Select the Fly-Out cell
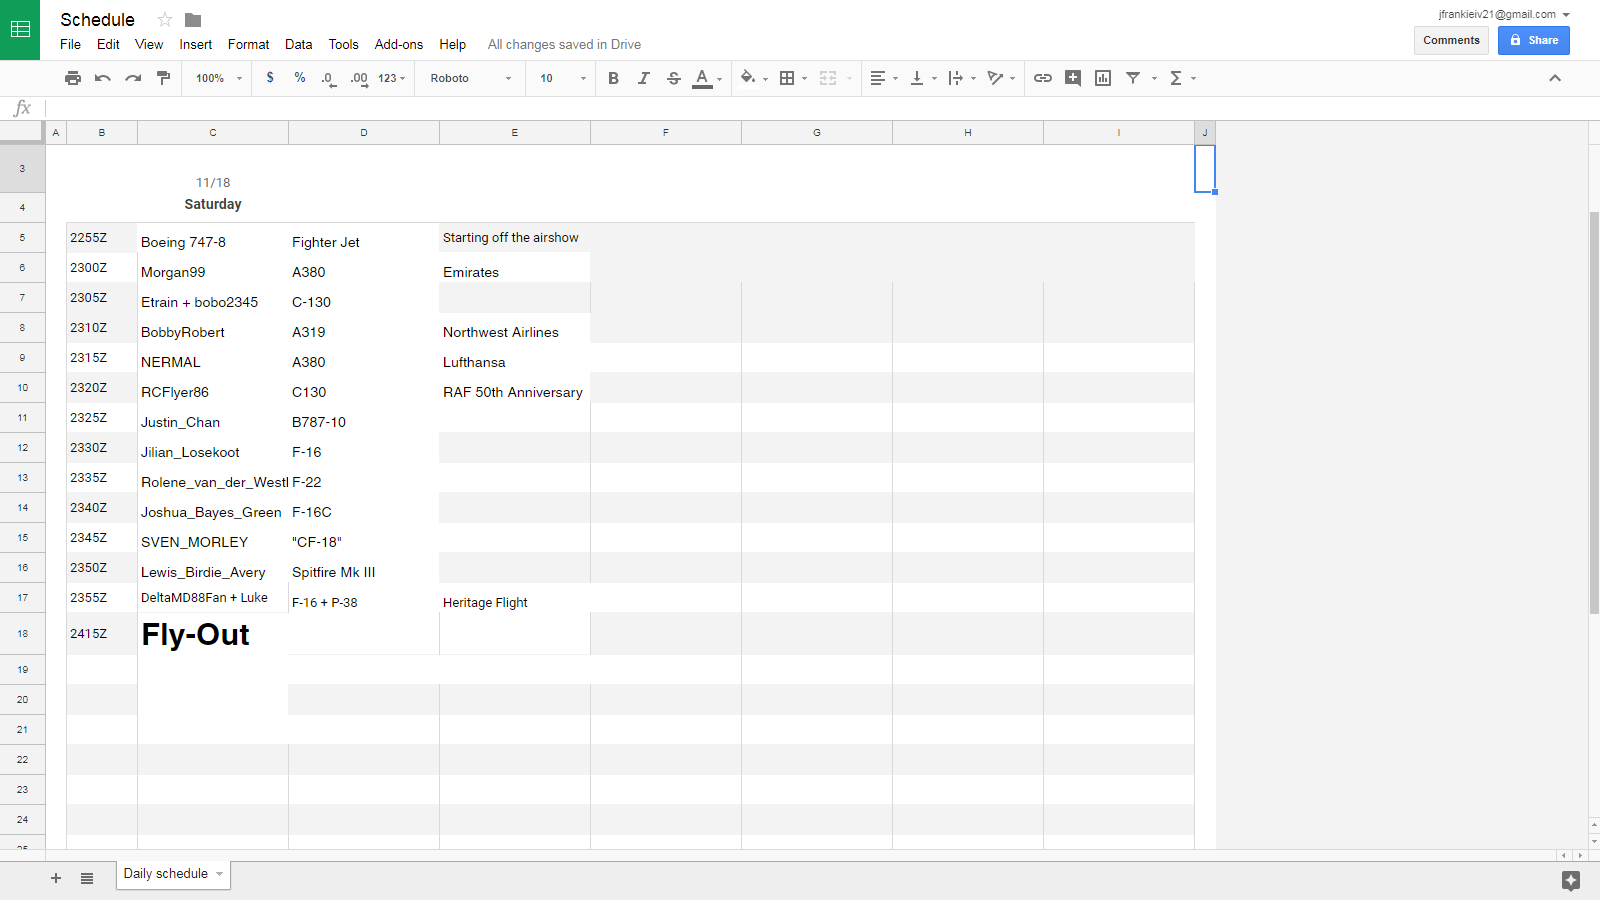The height and width of the screenshot is (900, 1600). (x=213, y=634)
